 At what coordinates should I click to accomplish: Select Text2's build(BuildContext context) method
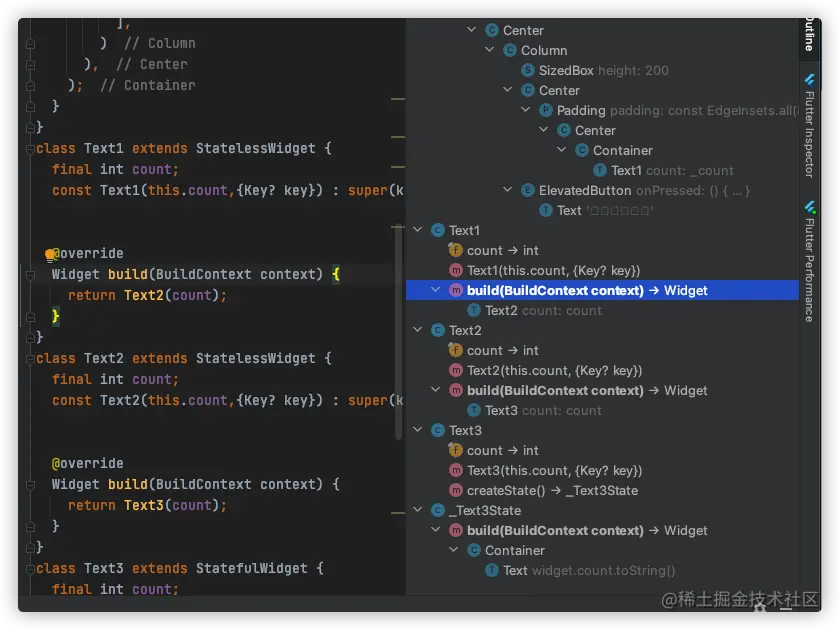pos(587,391)
